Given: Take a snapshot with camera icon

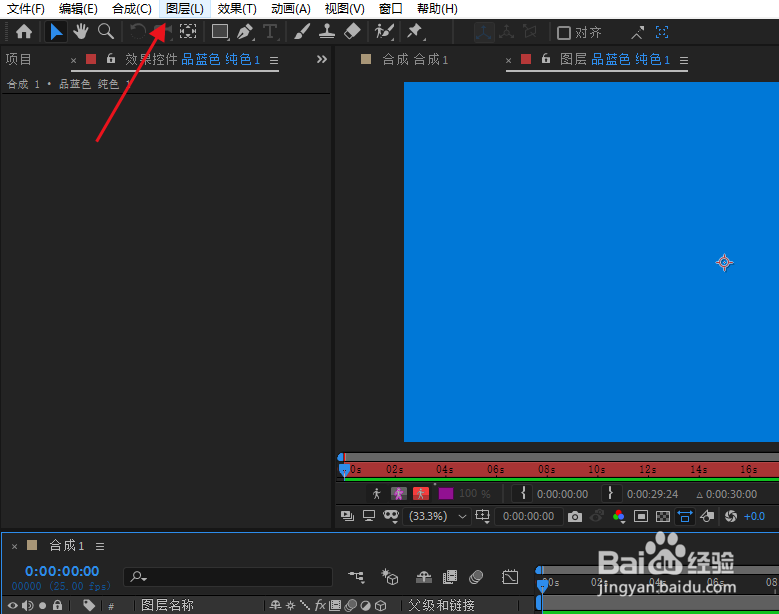Looking at the screenshot, I should (x=575, y=517).
